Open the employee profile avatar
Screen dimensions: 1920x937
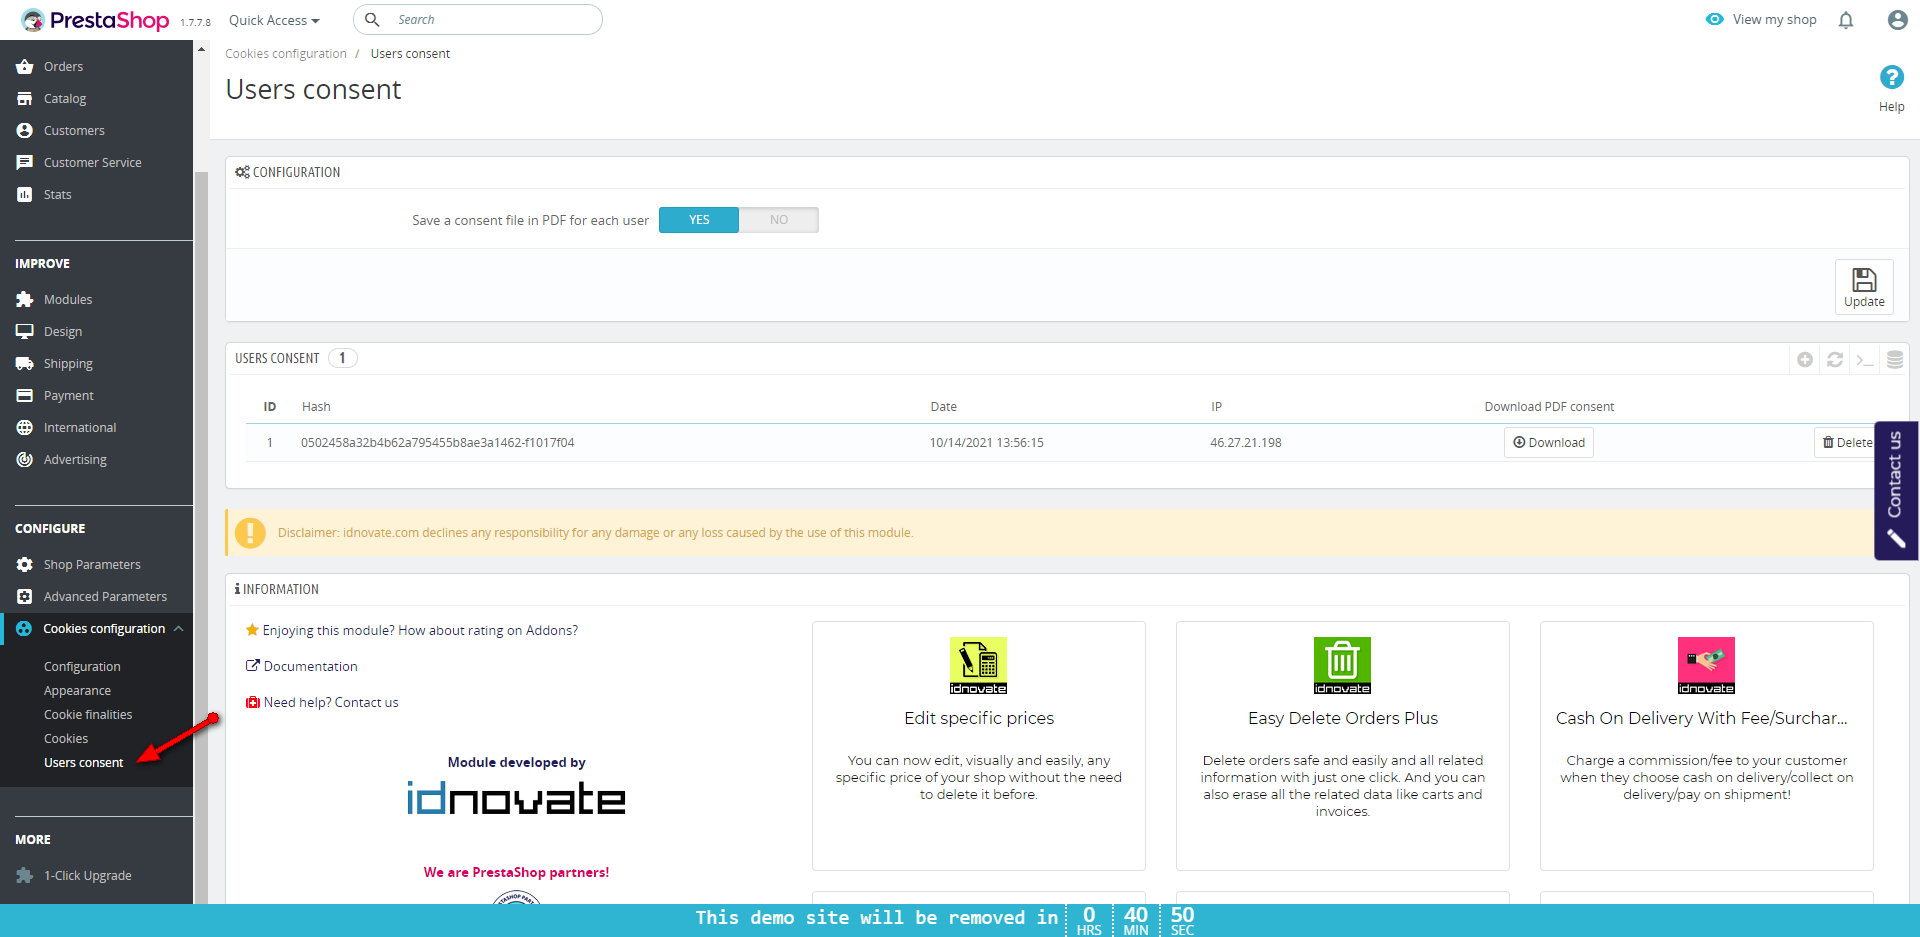tap(1897, 20)
